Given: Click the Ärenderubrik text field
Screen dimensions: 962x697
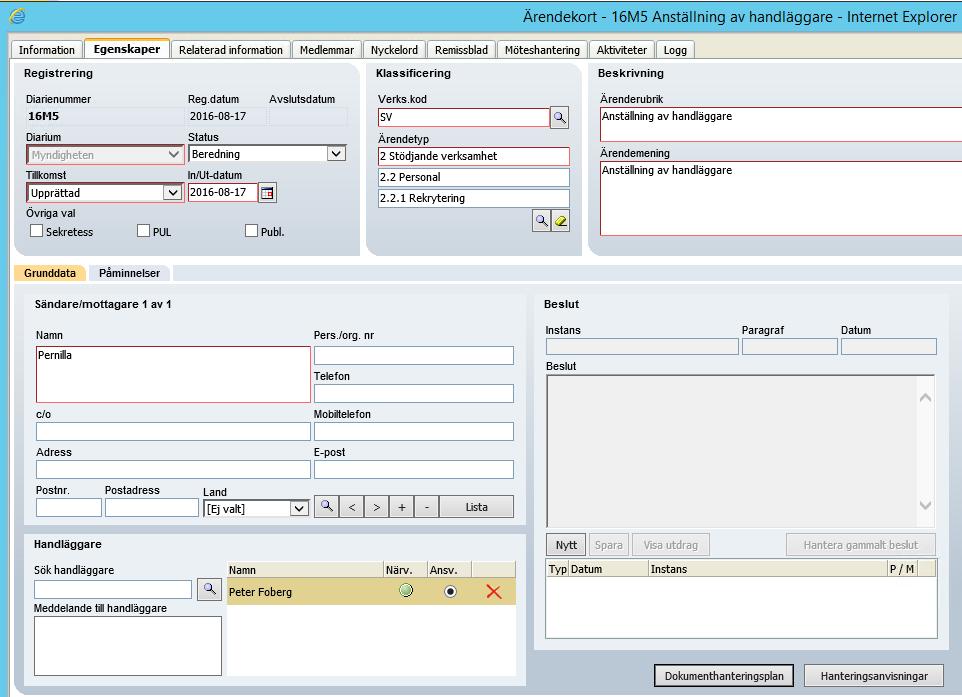Looking at the screenshot, I should (780, 125).
